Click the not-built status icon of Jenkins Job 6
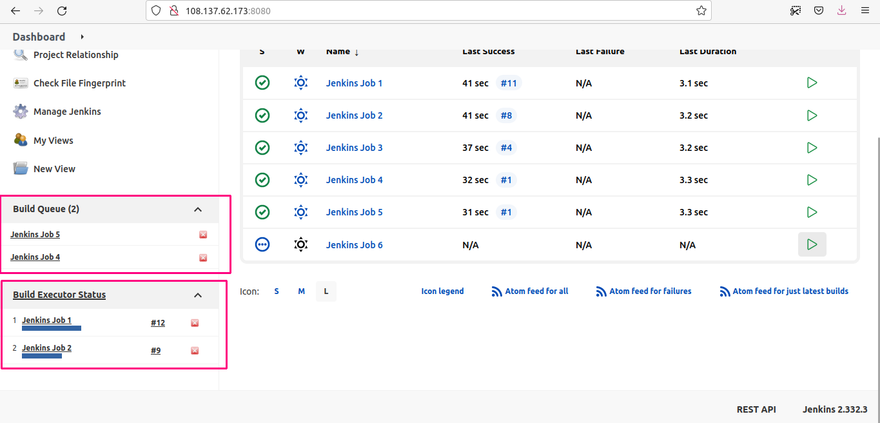The width and height of the screenshot is (880, 423). pos(262,245)
